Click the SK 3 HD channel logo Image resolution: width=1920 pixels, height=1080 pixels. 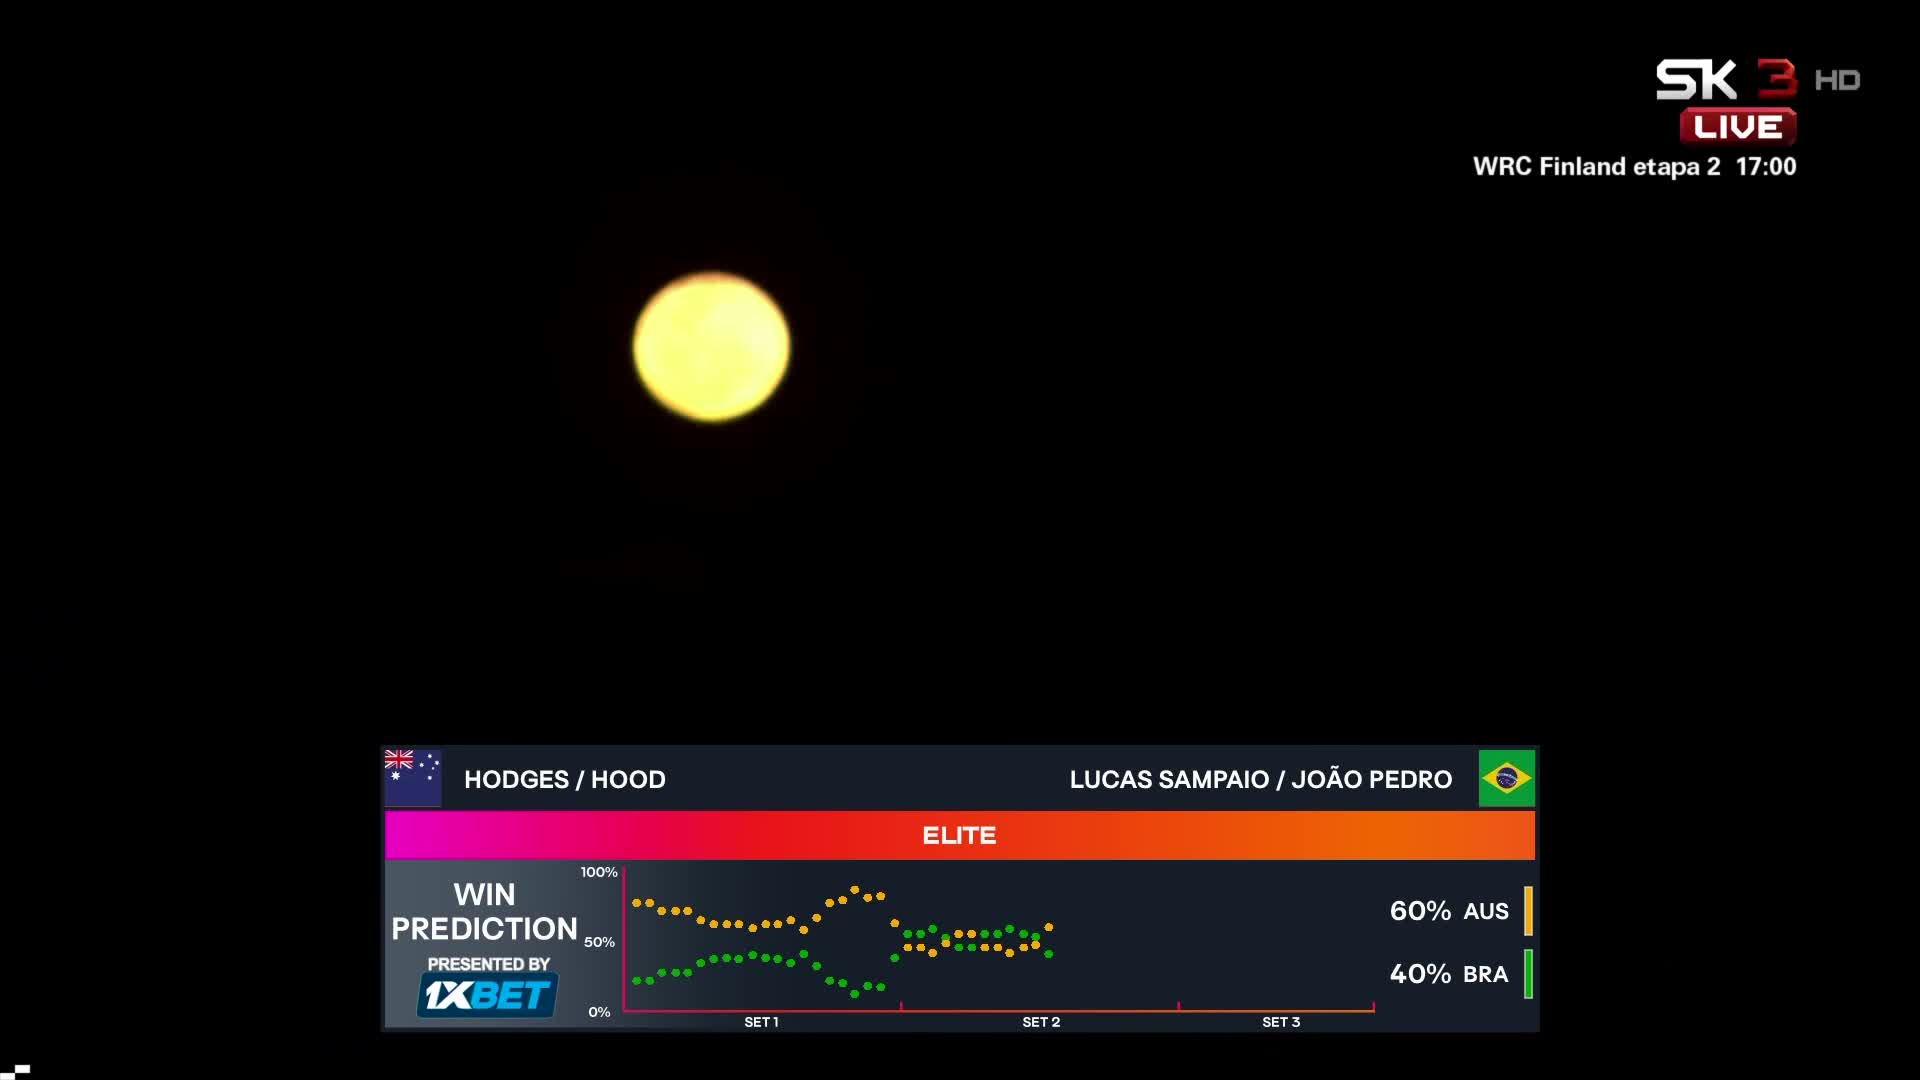click(x=1757, y=80)
